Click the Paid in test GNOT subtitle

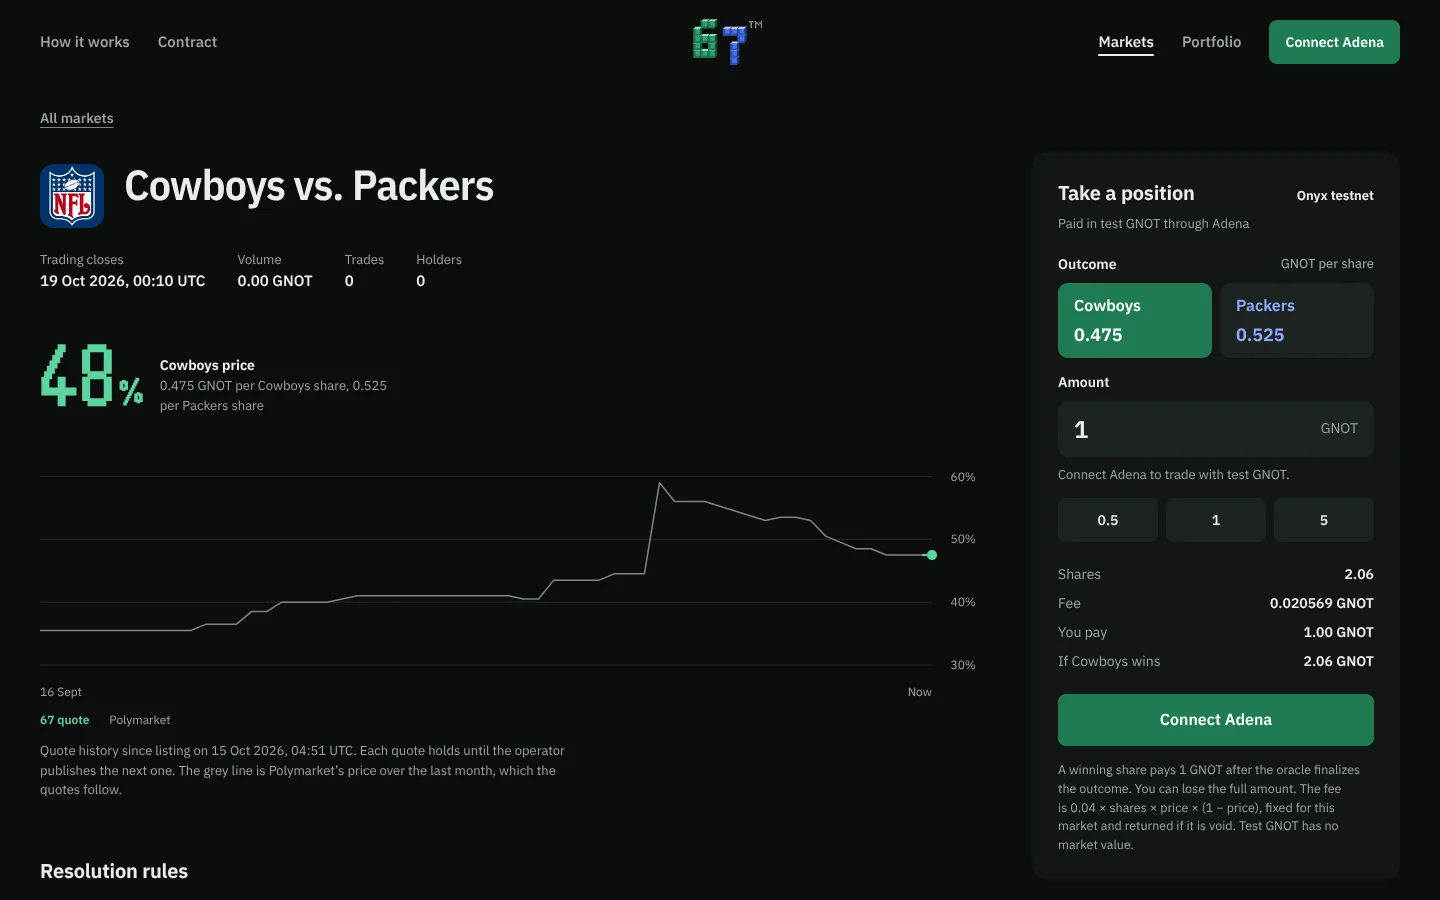pos(1154,224)
